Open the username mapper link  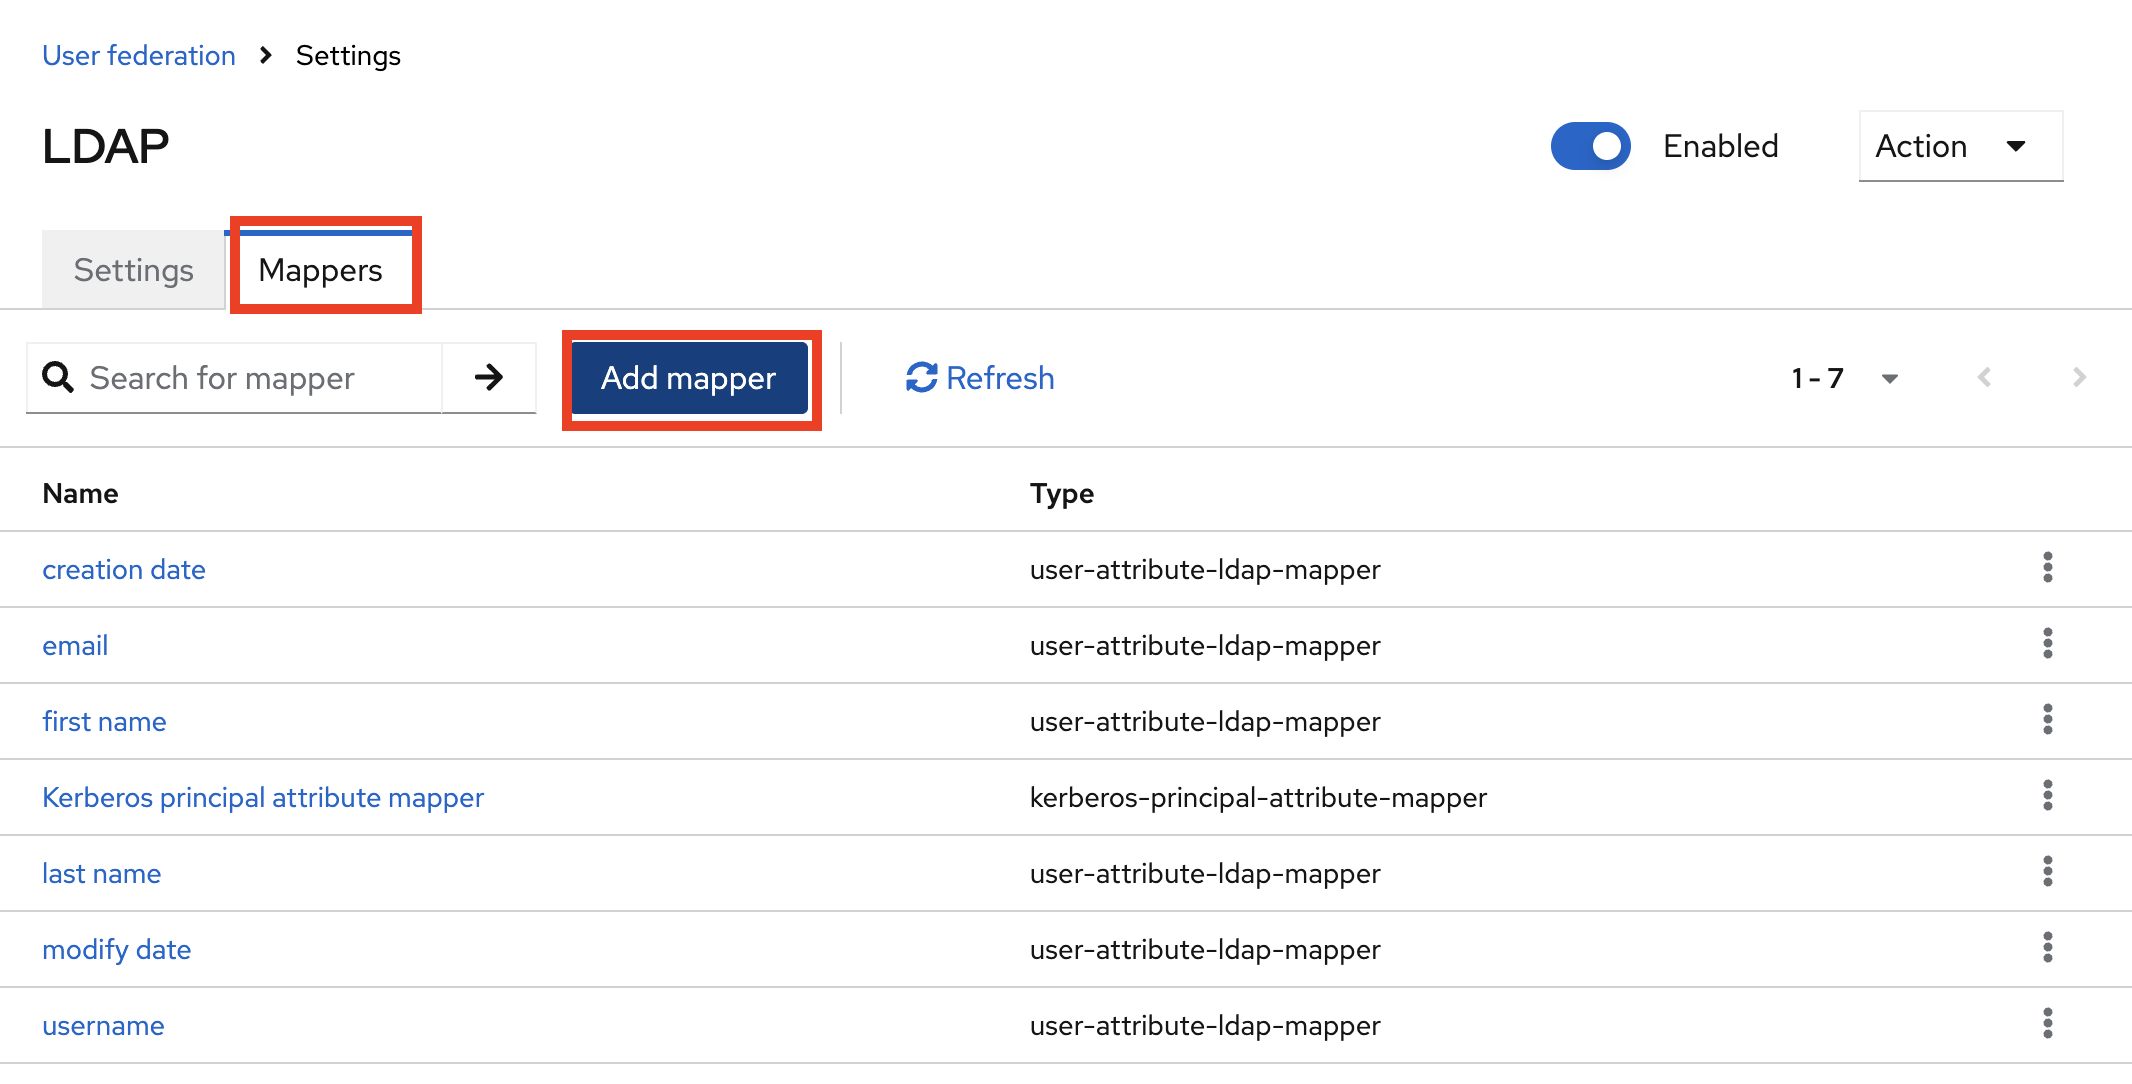pos(103,1026)
